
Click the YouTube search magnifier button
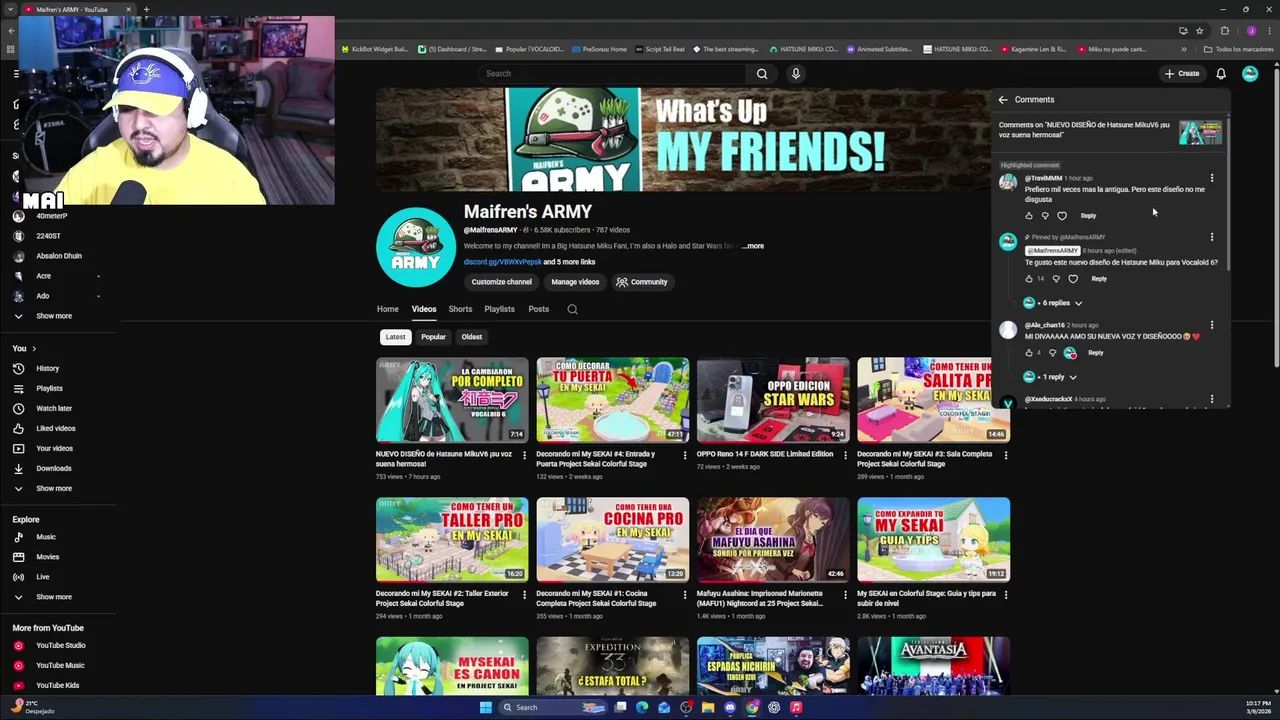click(x=762, y=73)
